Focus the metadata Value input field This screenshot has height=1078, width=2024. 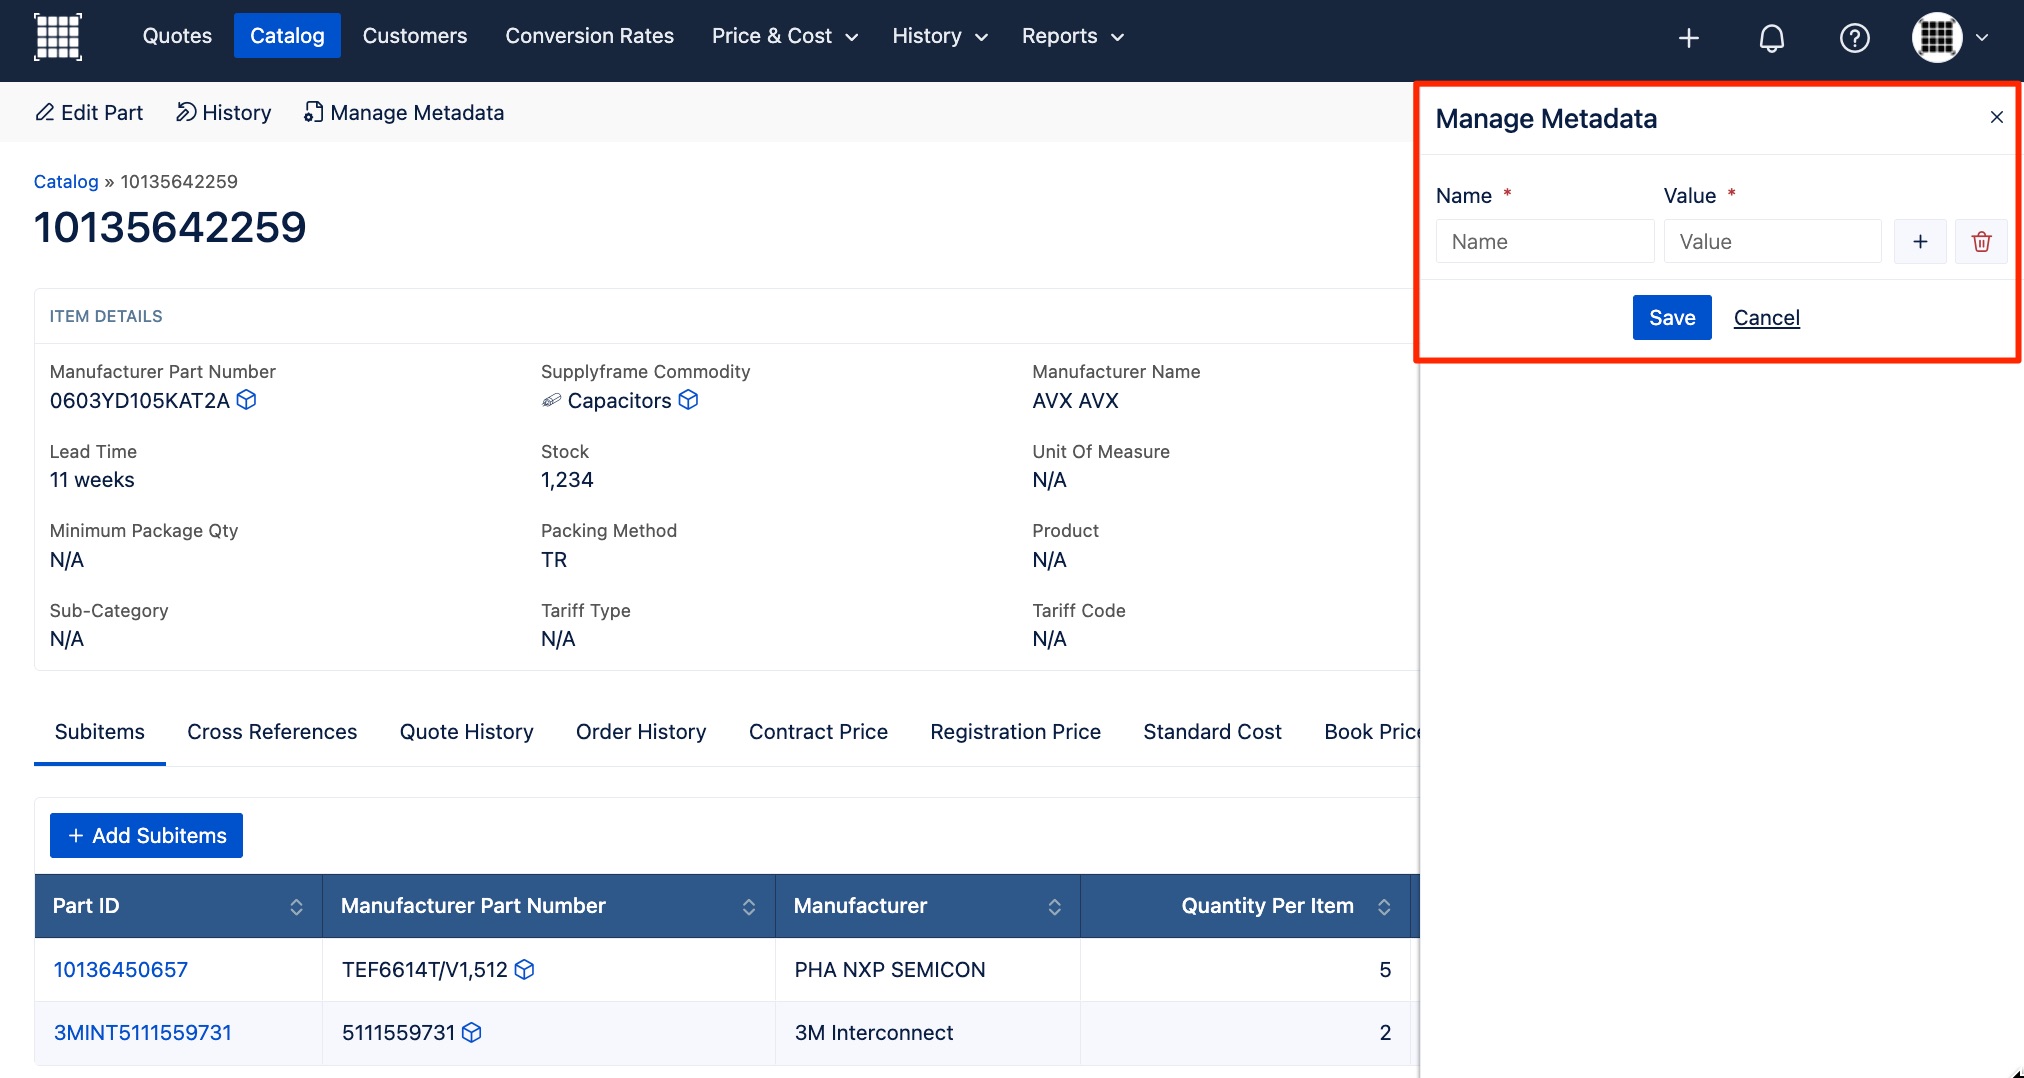coord(1772,241)
